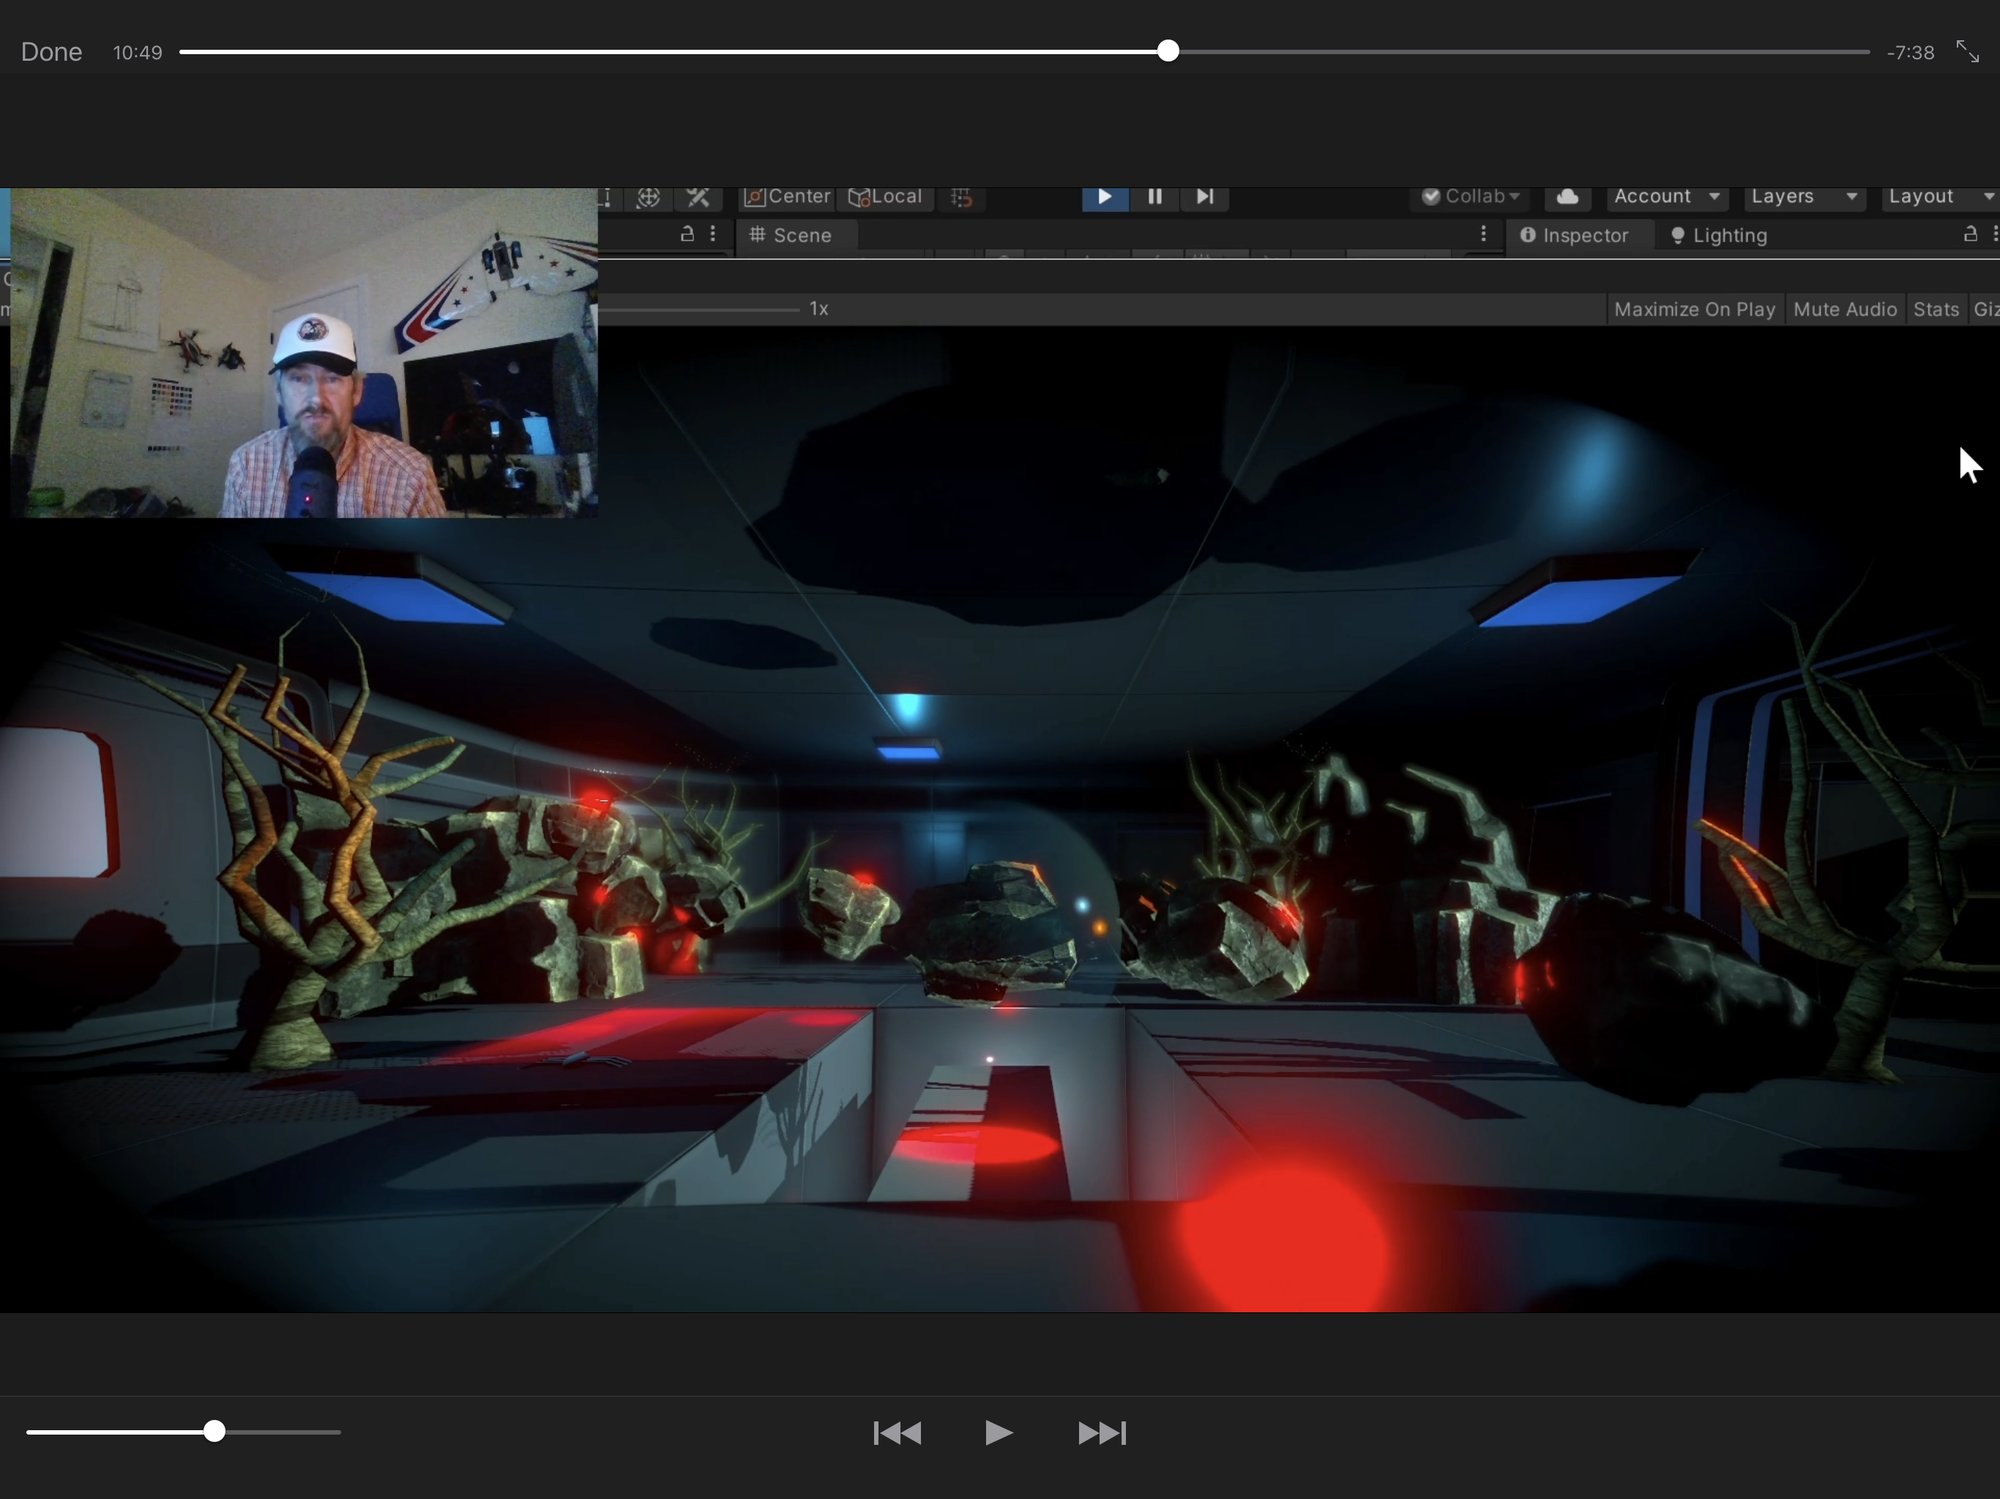The height and width of the screenshot is (1499, 2000).
Task: Select the custom editor tools icon
Action: coord(698,197)
